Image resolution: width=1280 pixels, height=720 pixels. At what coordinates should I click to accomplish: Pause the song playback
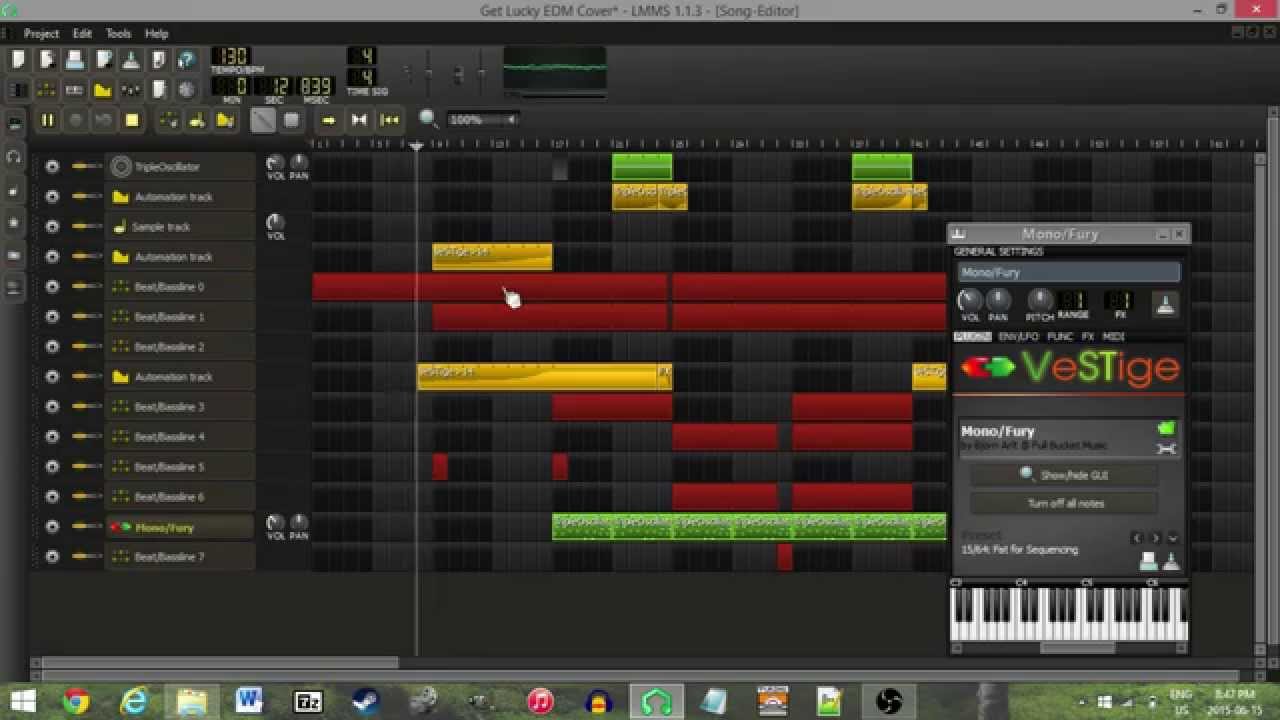tap(47, 120)
